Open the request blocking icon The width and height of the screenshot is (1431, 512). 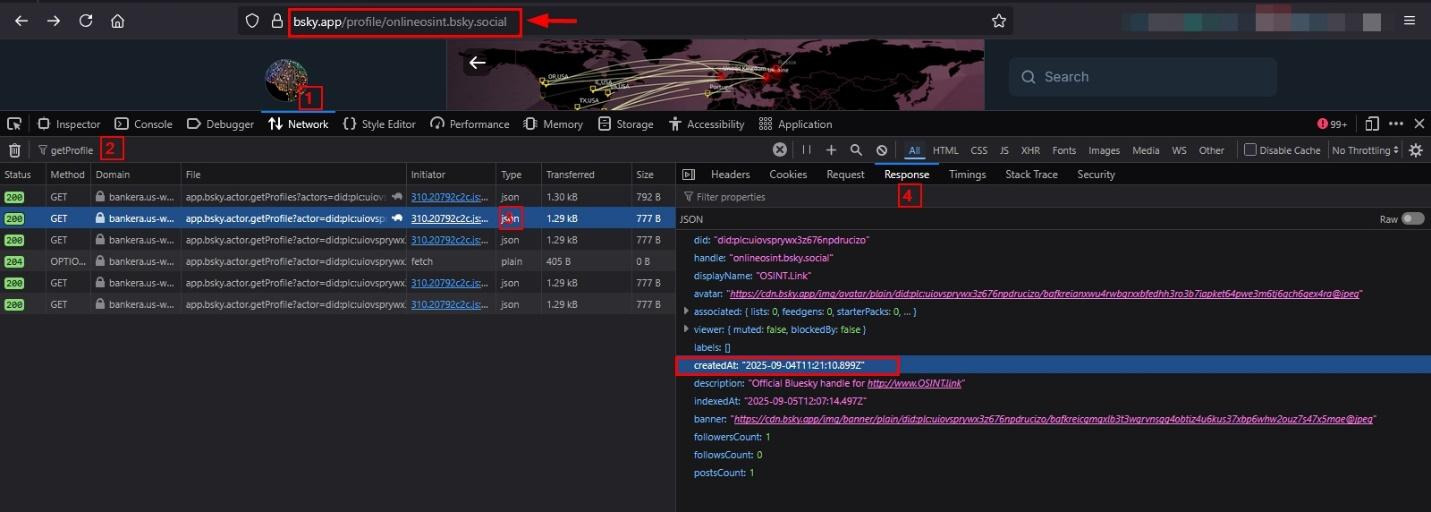[x=881, y=150]
